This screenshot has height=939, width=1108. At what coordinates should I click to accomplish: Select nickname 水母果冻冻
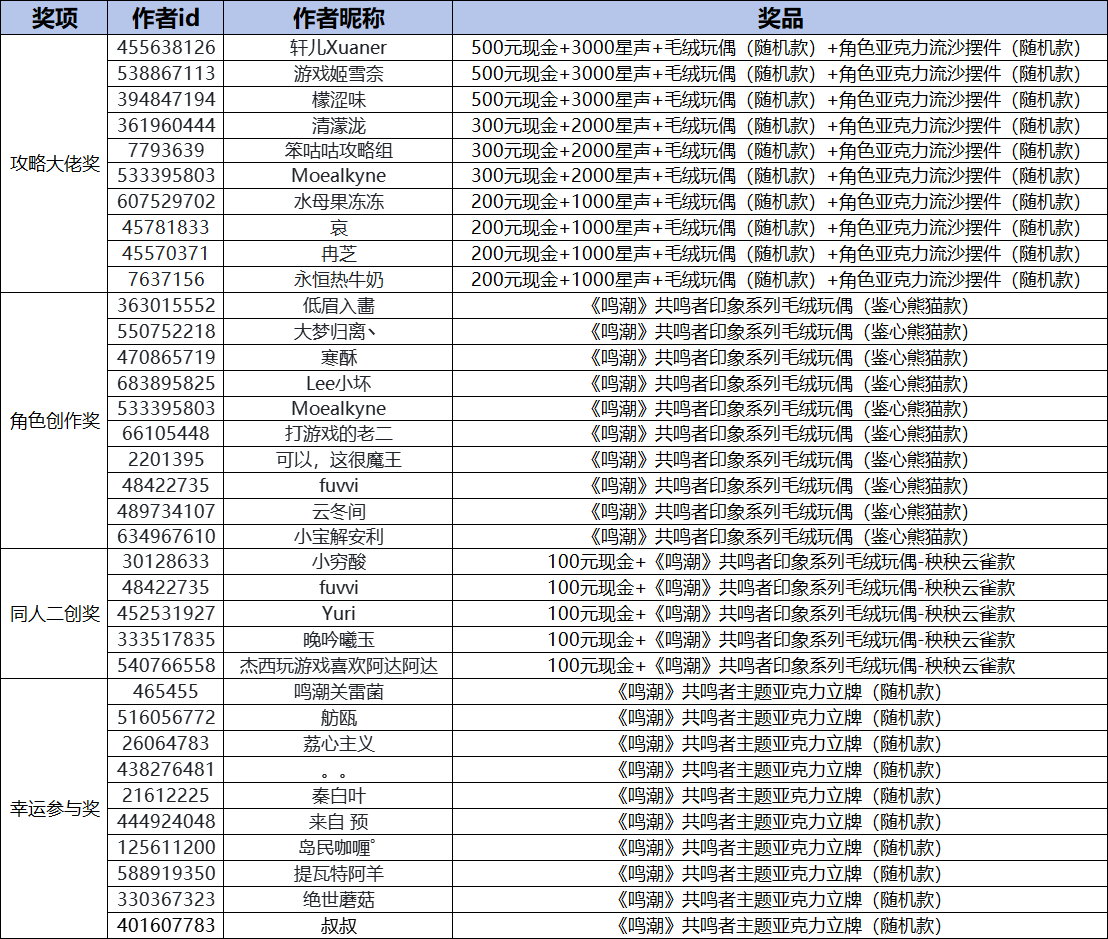click(338, 201)
